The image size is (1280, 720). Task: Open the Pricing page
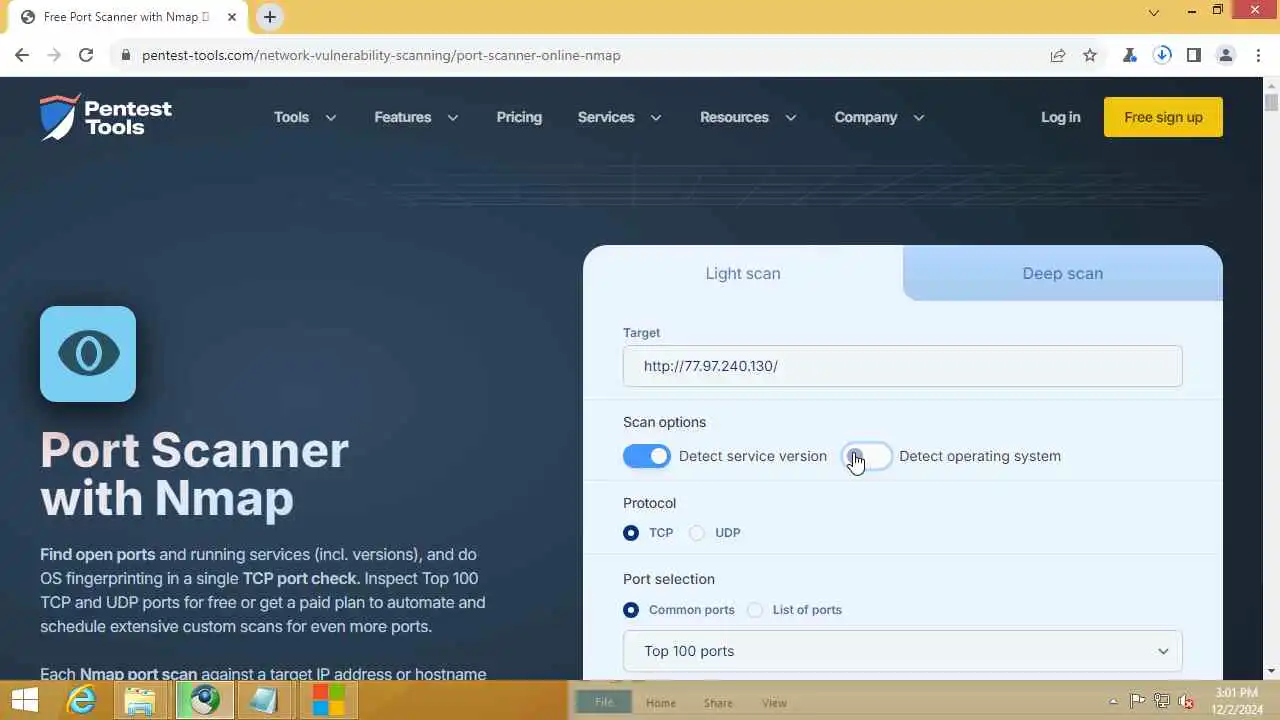(519, 117)
